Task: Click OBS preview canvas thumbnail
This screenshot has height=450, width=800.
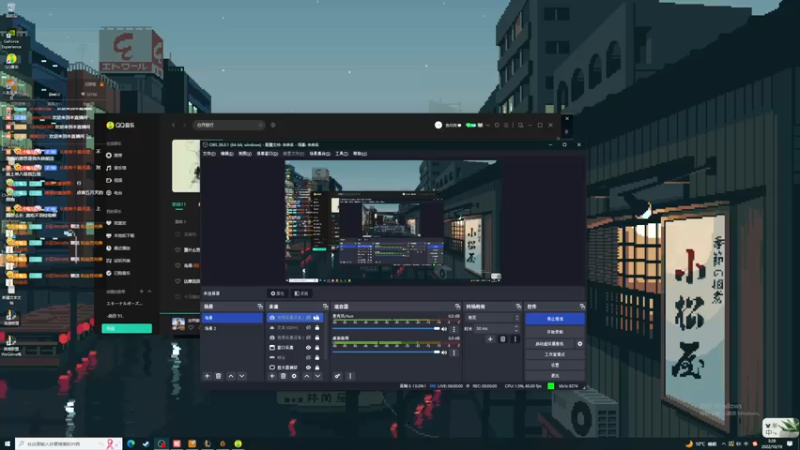Action: pyautogui.click(x=393, y=221)
